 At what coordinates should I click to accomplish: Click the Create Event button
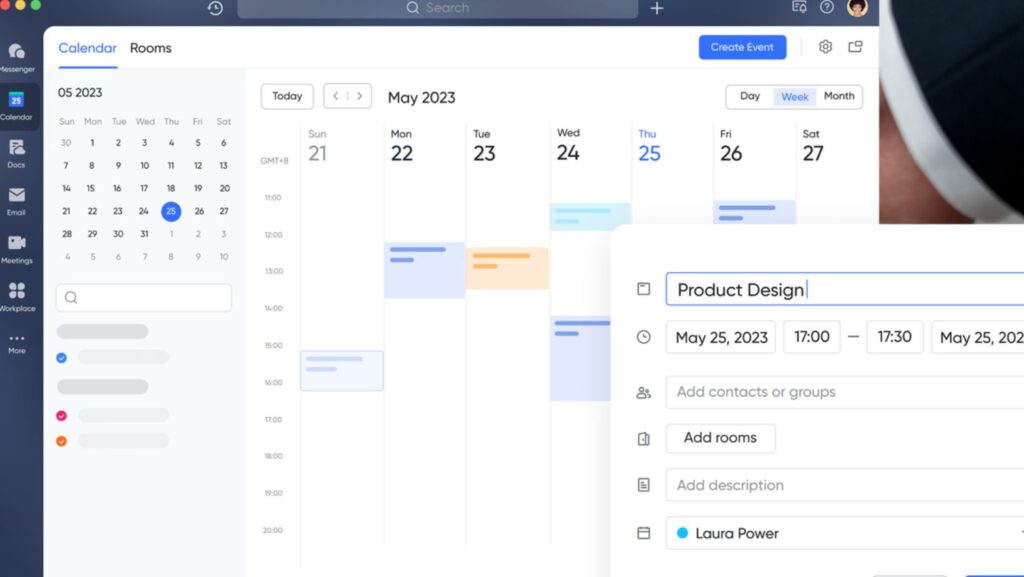pyautogui.click(x=742, y=47)
